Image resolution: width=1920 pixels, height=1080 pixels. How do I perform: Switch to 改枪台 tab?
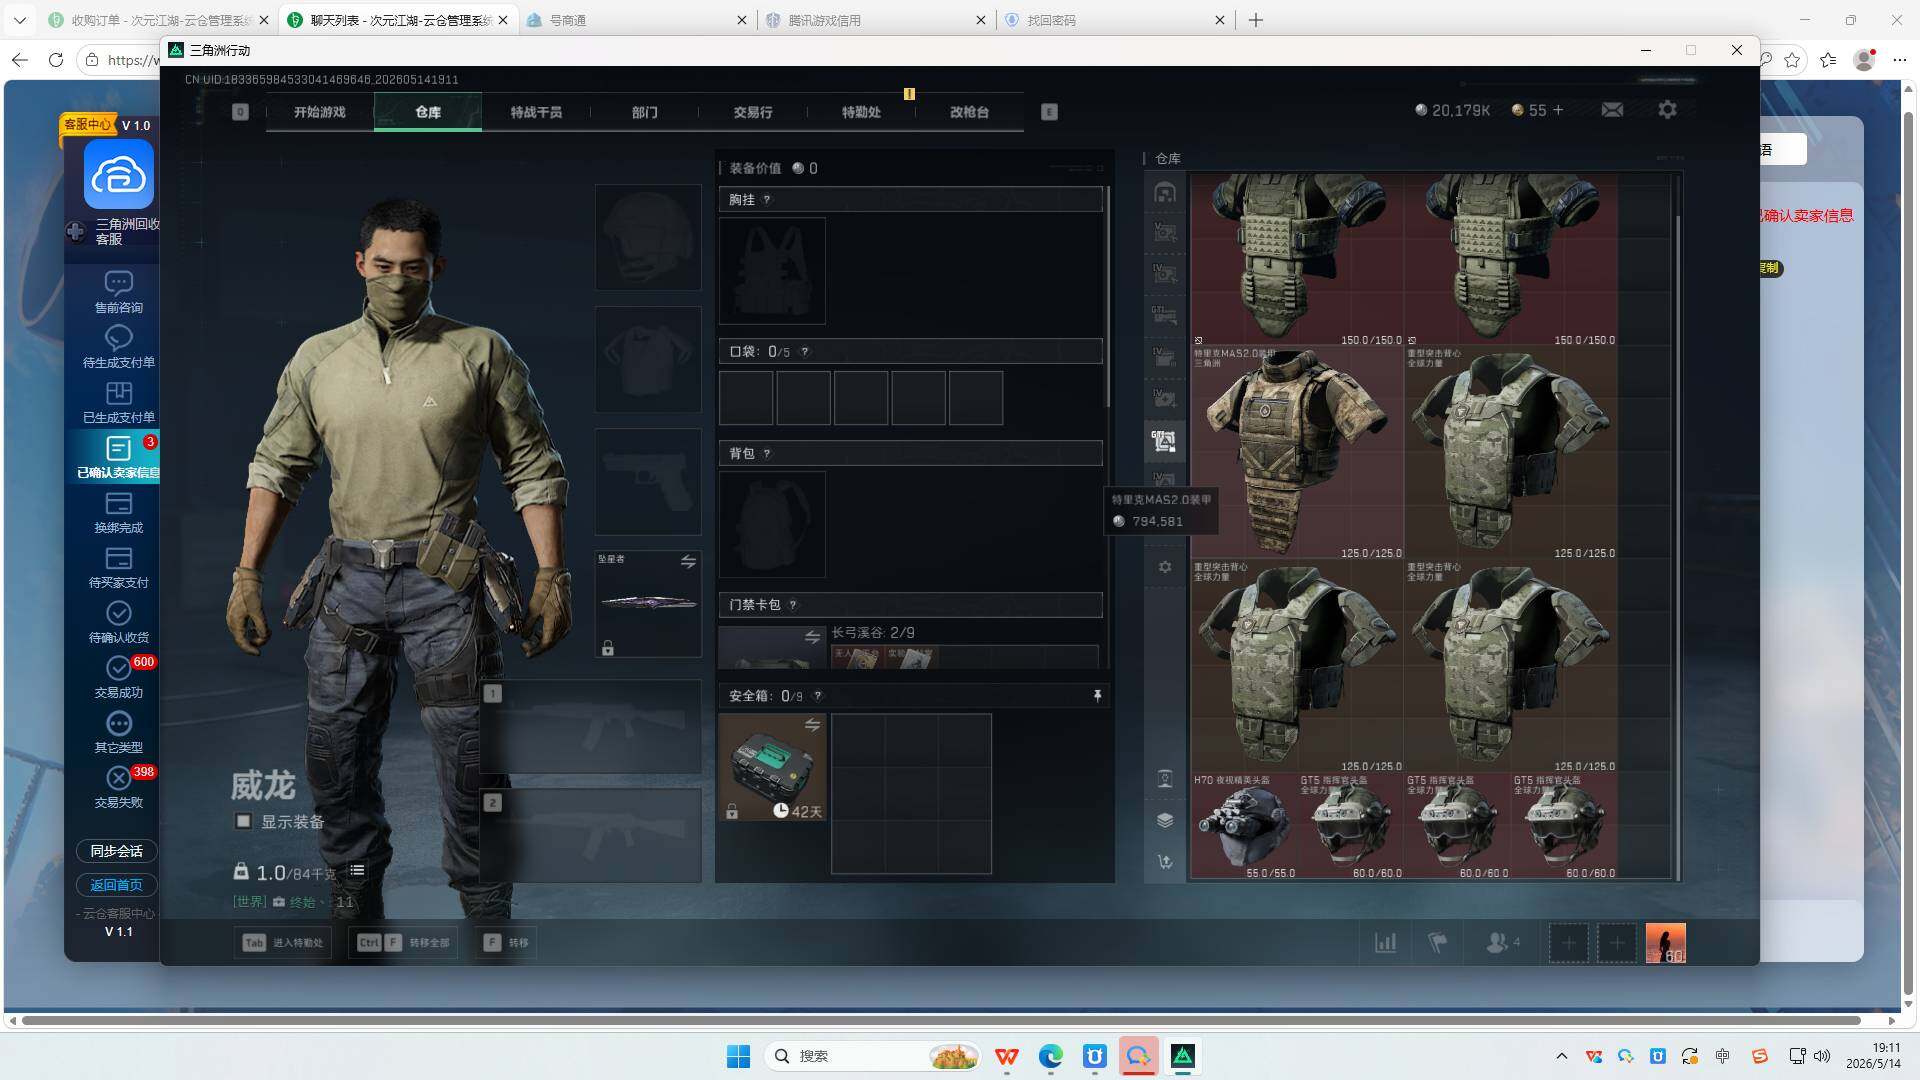click(x=969, y=112)
